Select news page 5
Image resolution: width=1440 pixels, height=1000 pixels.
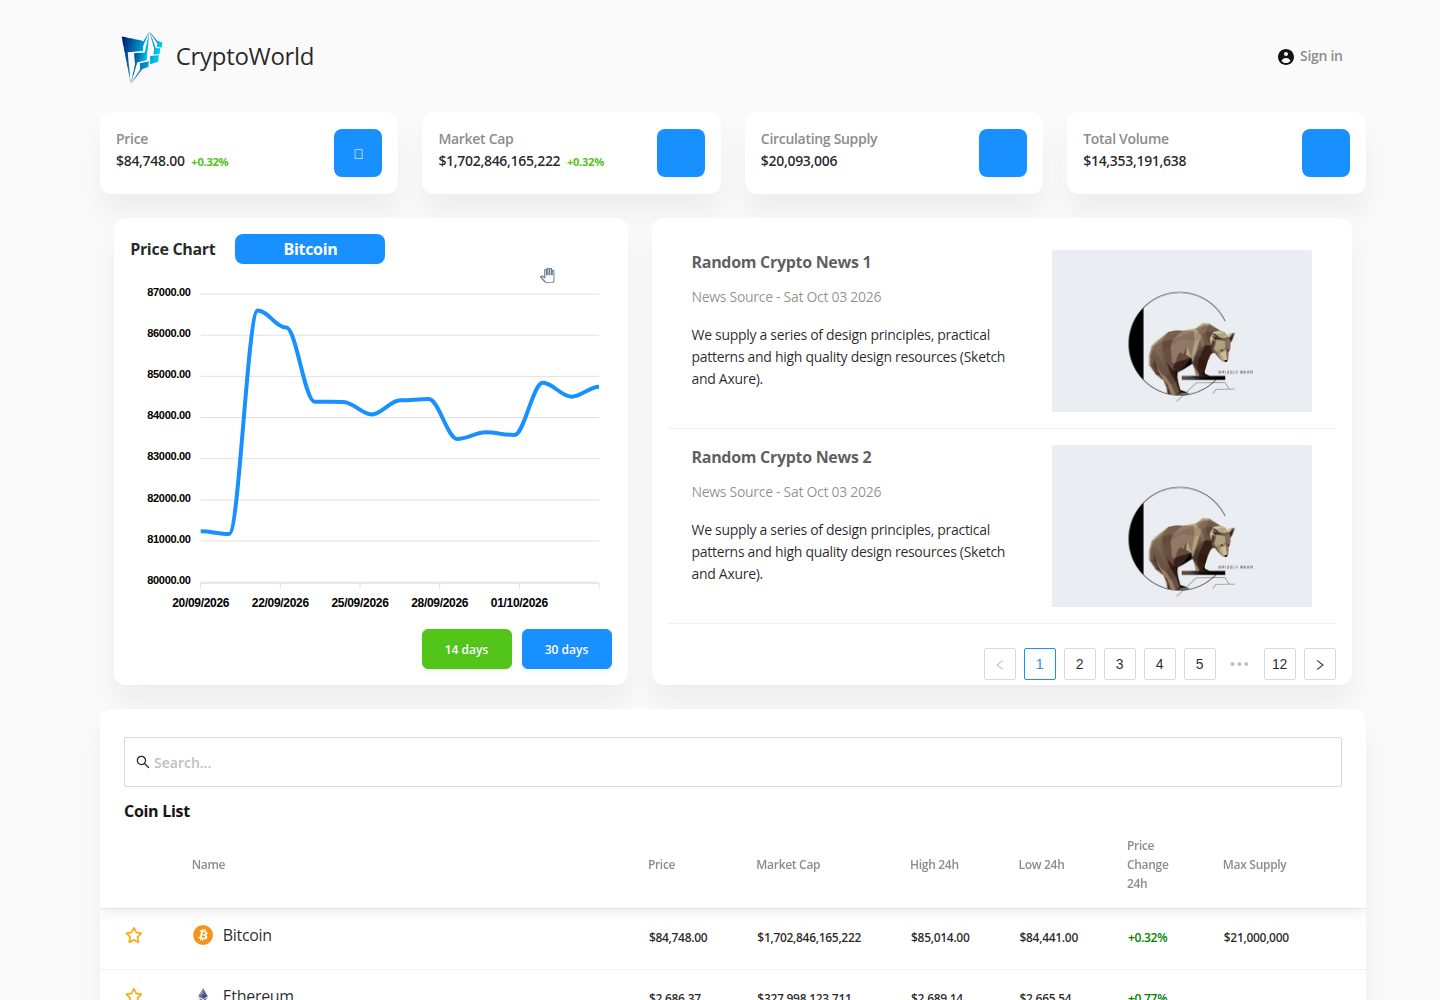[x=1200, y=664]
